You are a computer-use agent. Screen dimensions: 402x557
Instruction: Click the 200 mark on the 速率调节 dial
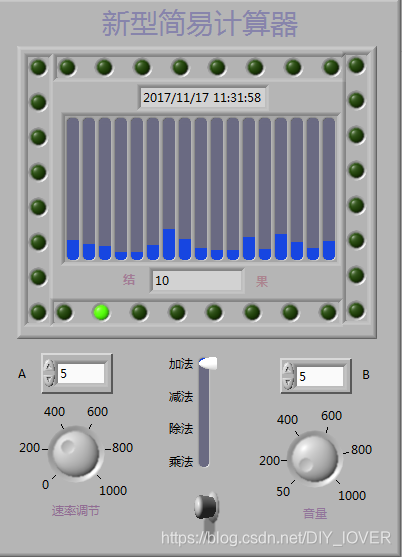tap(29, 448)
